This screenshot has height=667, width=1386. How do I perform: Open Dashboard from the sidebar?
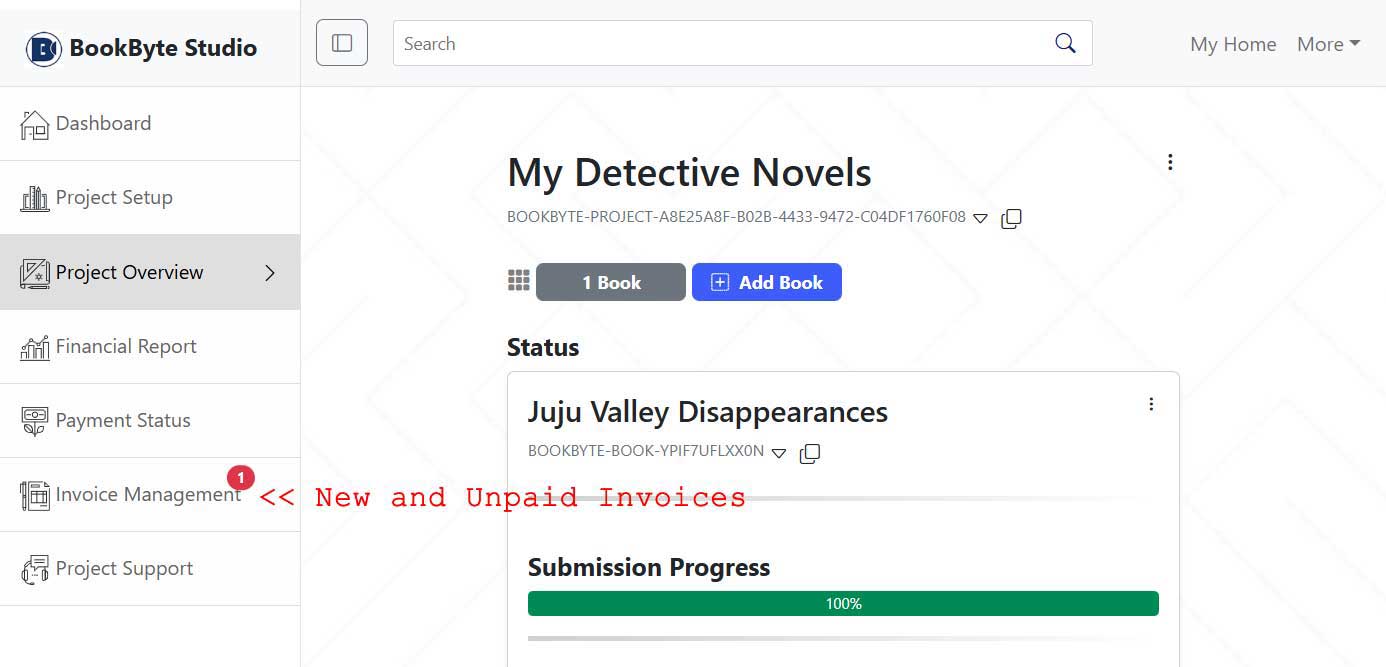click(103, 124)
